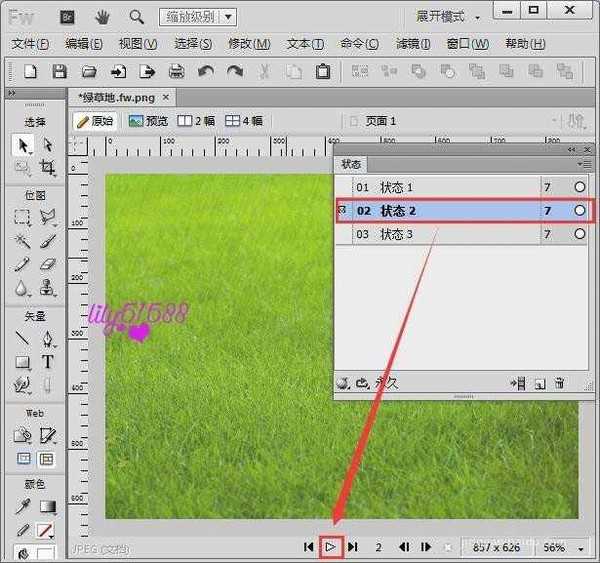Toggle the circle marker on 状态 3 row
Viewport: 600px width, 563px height.
[x=579, y=234]
